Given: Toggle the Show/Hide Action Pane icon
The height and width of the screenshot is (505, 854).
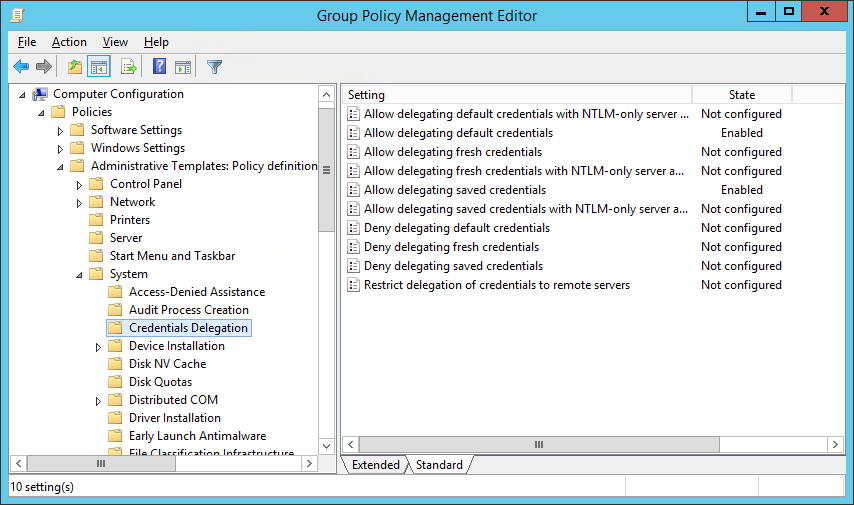Looking at the screenshot, I should coord(183,67).
